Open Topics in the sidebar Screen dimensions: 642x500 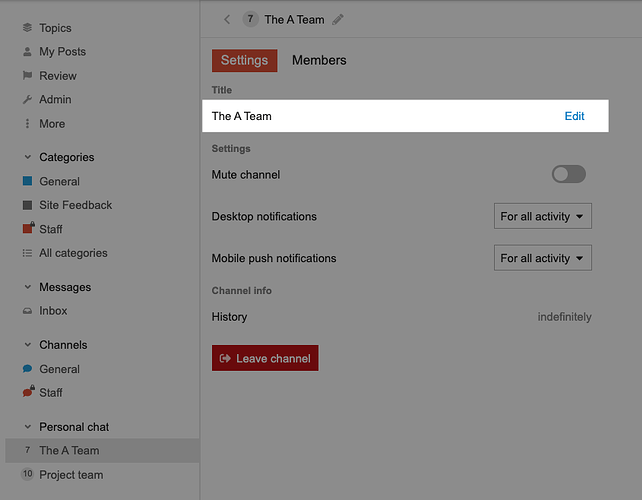[x=55, y=28]
